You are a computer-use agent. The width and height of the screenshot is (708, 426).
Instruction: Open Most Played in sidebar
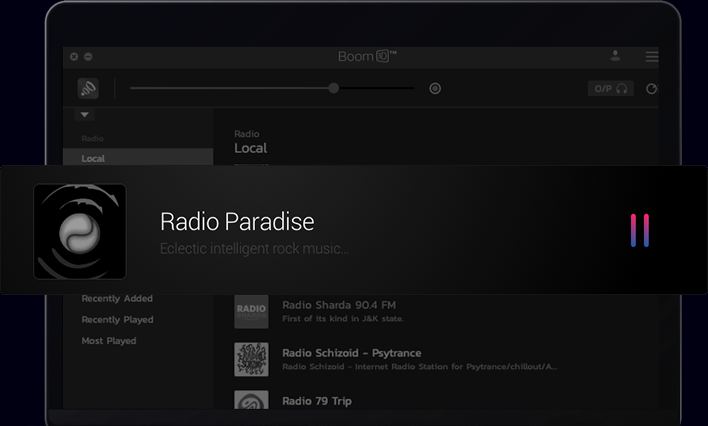109,341
